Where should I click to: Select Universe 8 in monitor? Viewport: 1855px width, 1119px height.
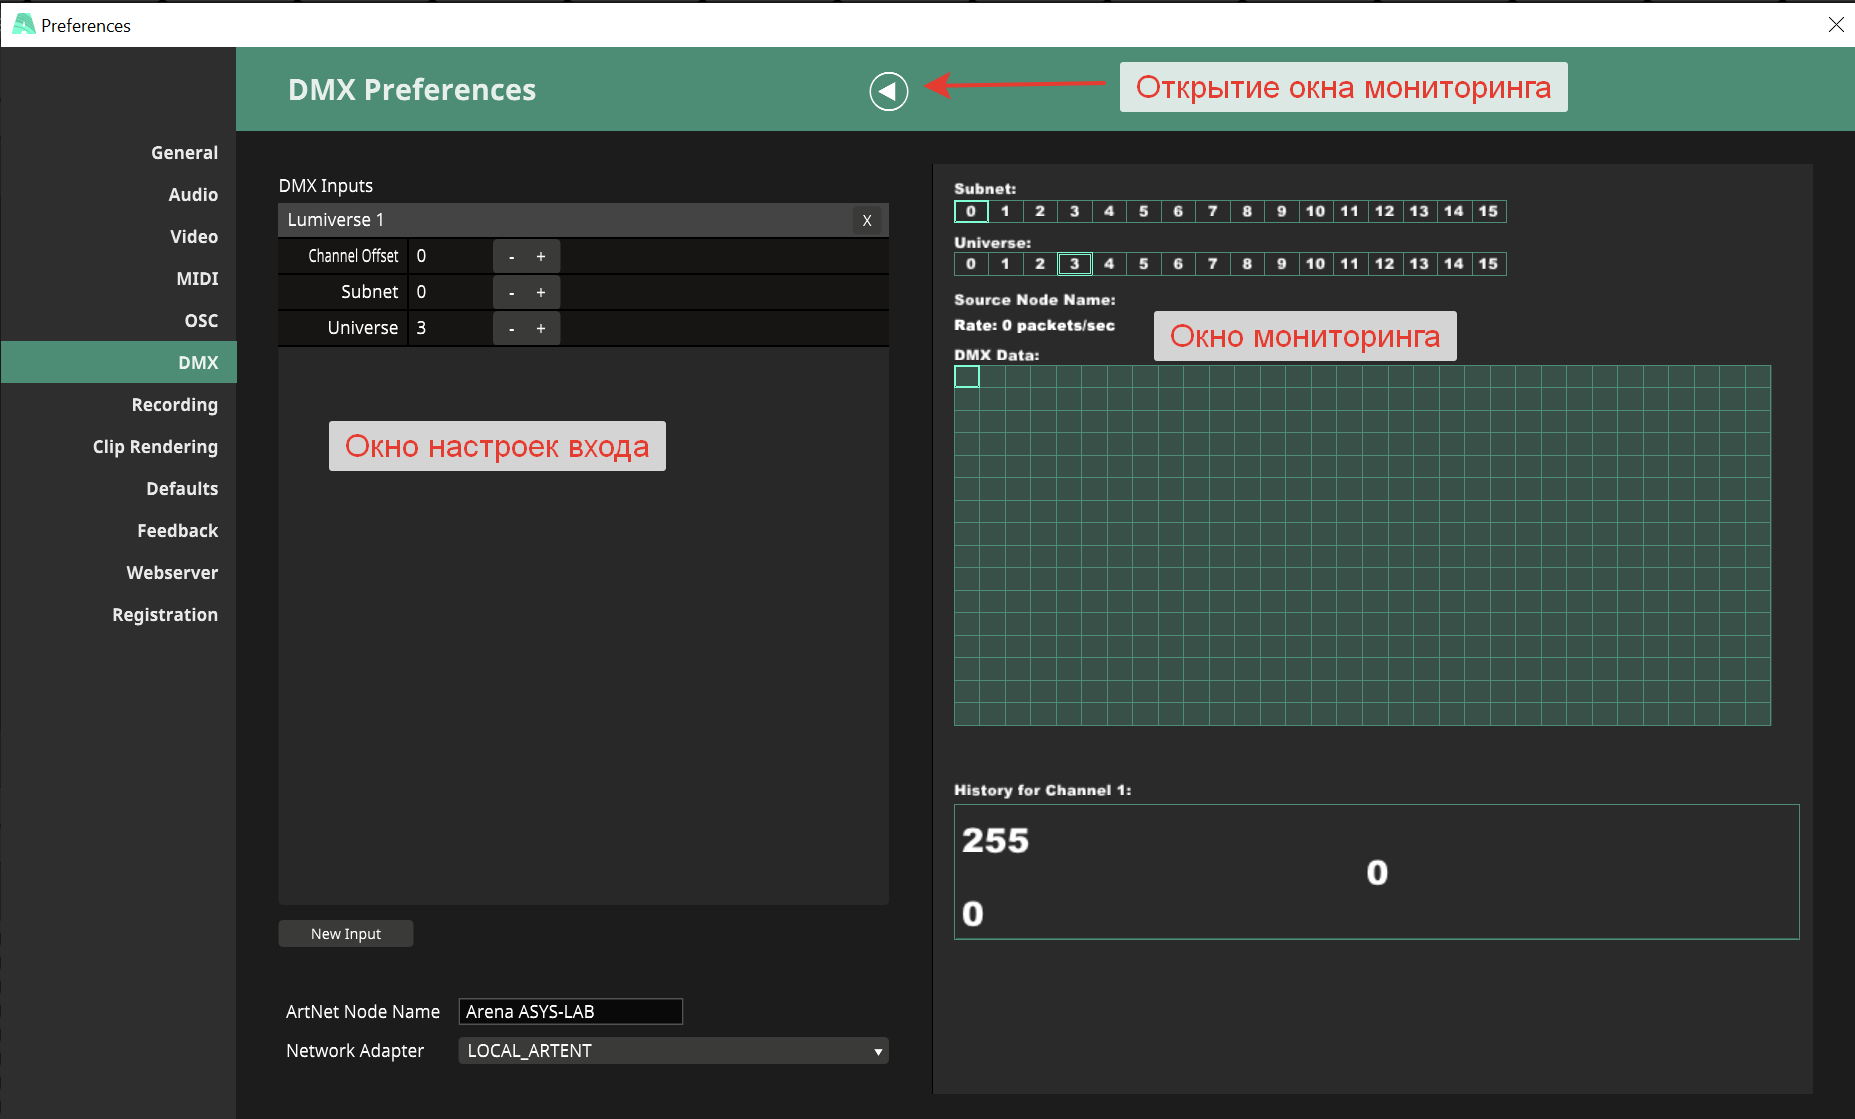pyautogui.click(x=1247, y=264)
